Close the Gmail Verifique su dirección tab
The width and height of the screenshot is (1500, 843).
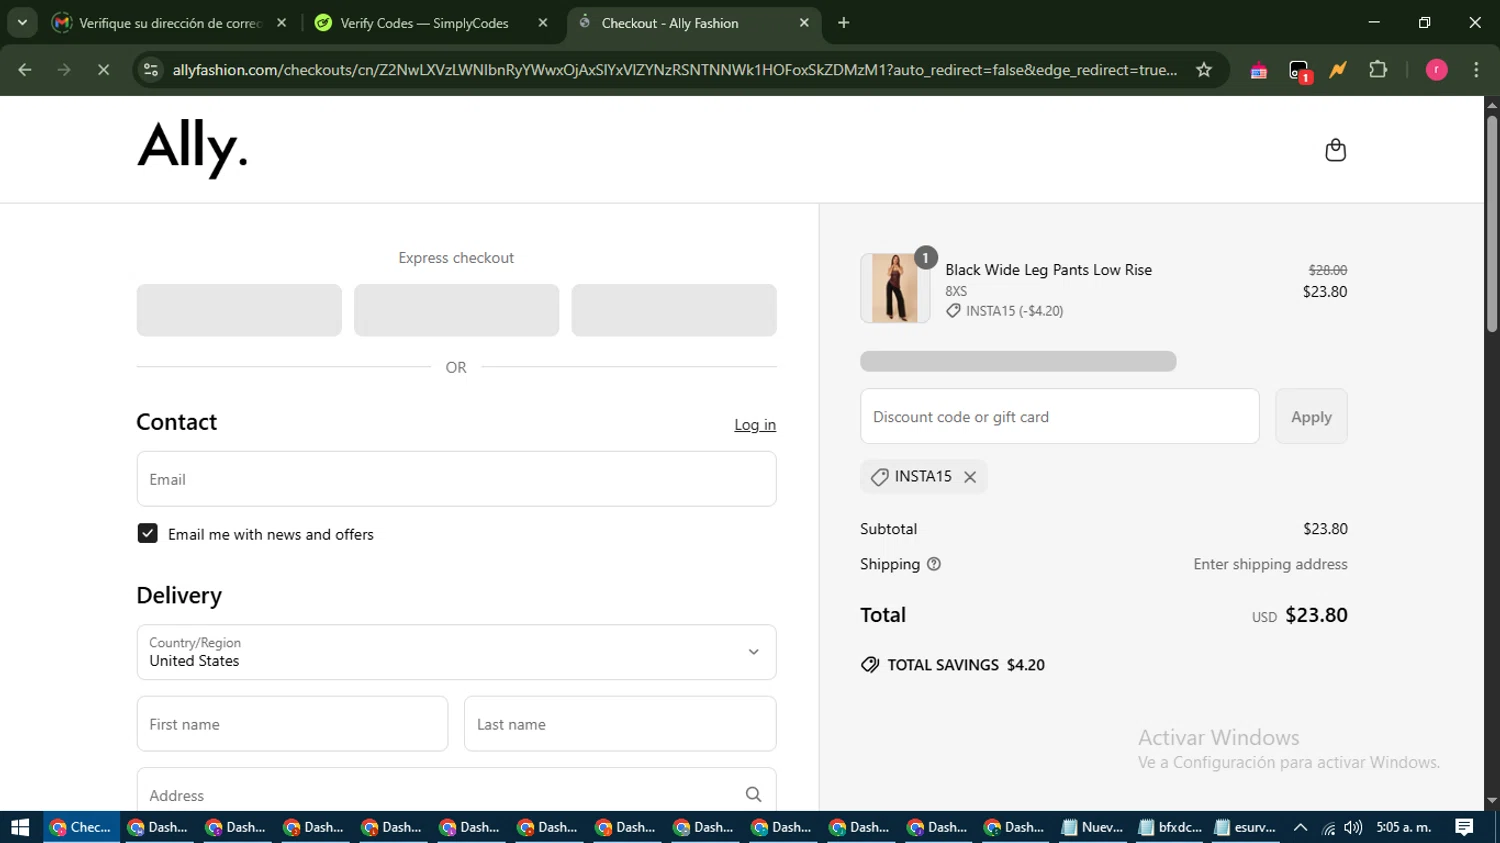click(282, 23)
